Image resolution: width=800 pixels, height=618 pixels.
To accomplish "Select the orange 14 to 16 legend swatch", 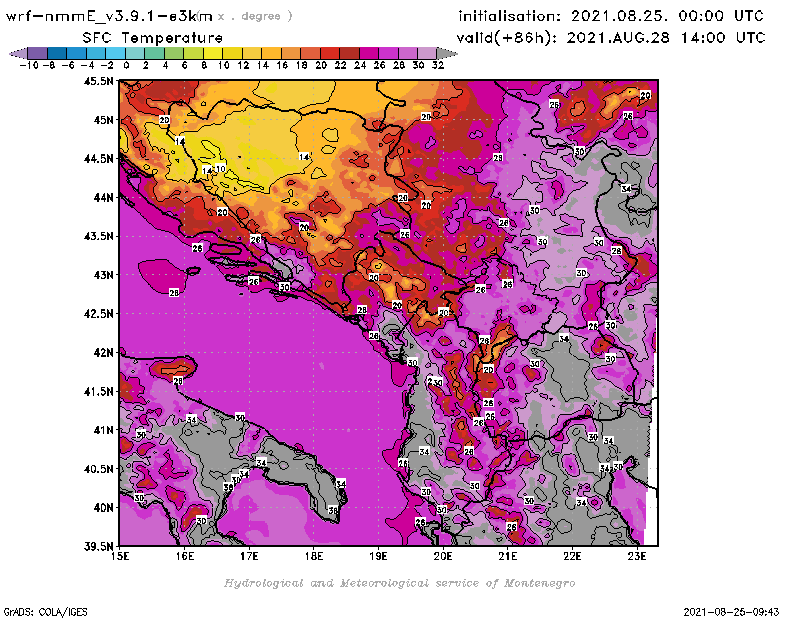I will (271, 53).
